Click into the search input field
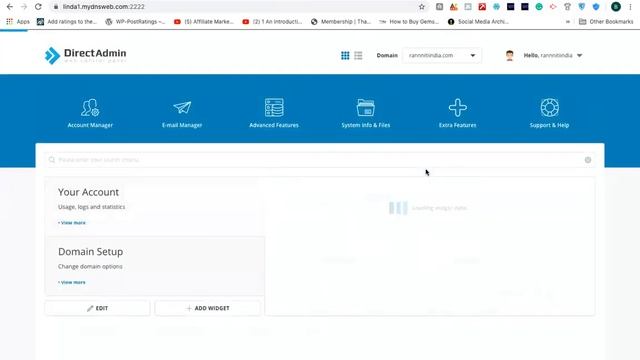Screen dimensions: 640x360 pos(319,160)
